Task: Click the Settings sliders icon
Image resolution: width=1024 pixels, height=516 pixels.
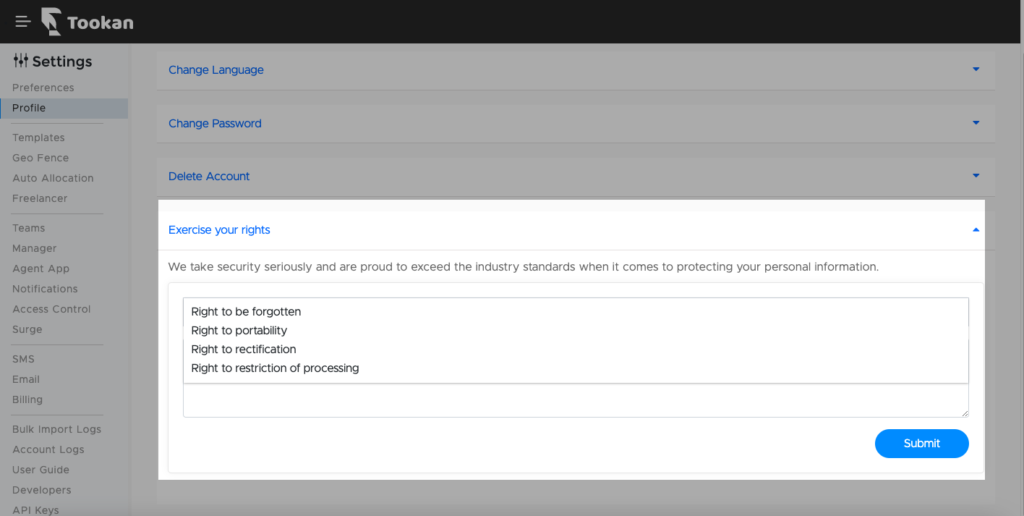Action: click(20, 61)
